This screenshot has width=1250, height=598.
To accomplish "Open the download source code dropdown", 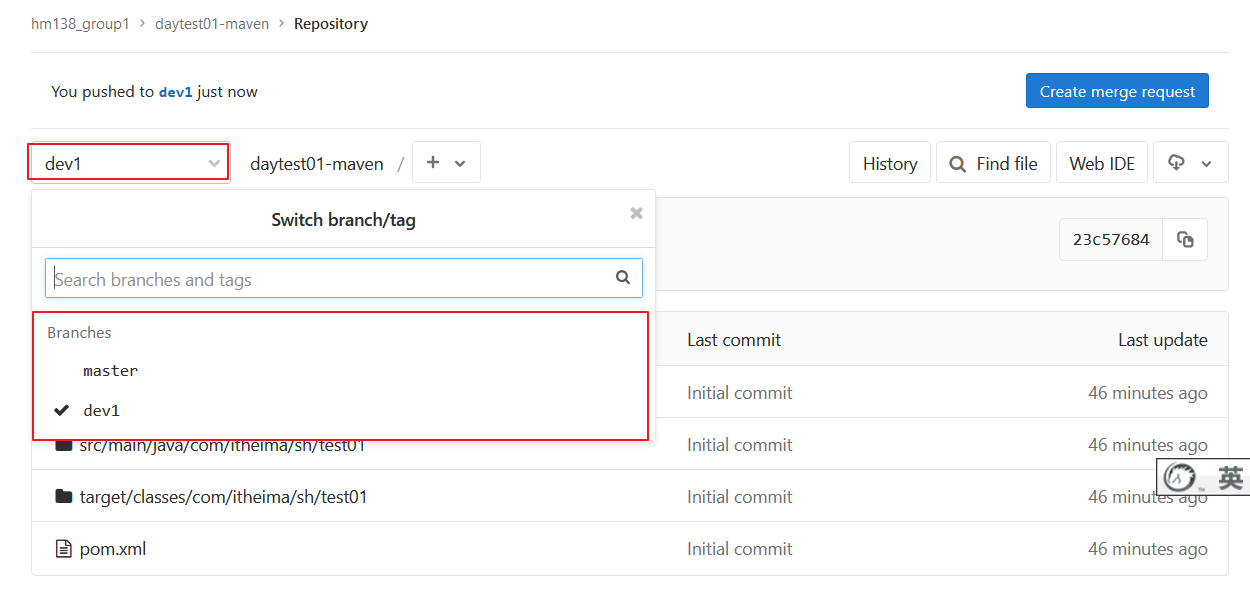I will point(1190,163).
